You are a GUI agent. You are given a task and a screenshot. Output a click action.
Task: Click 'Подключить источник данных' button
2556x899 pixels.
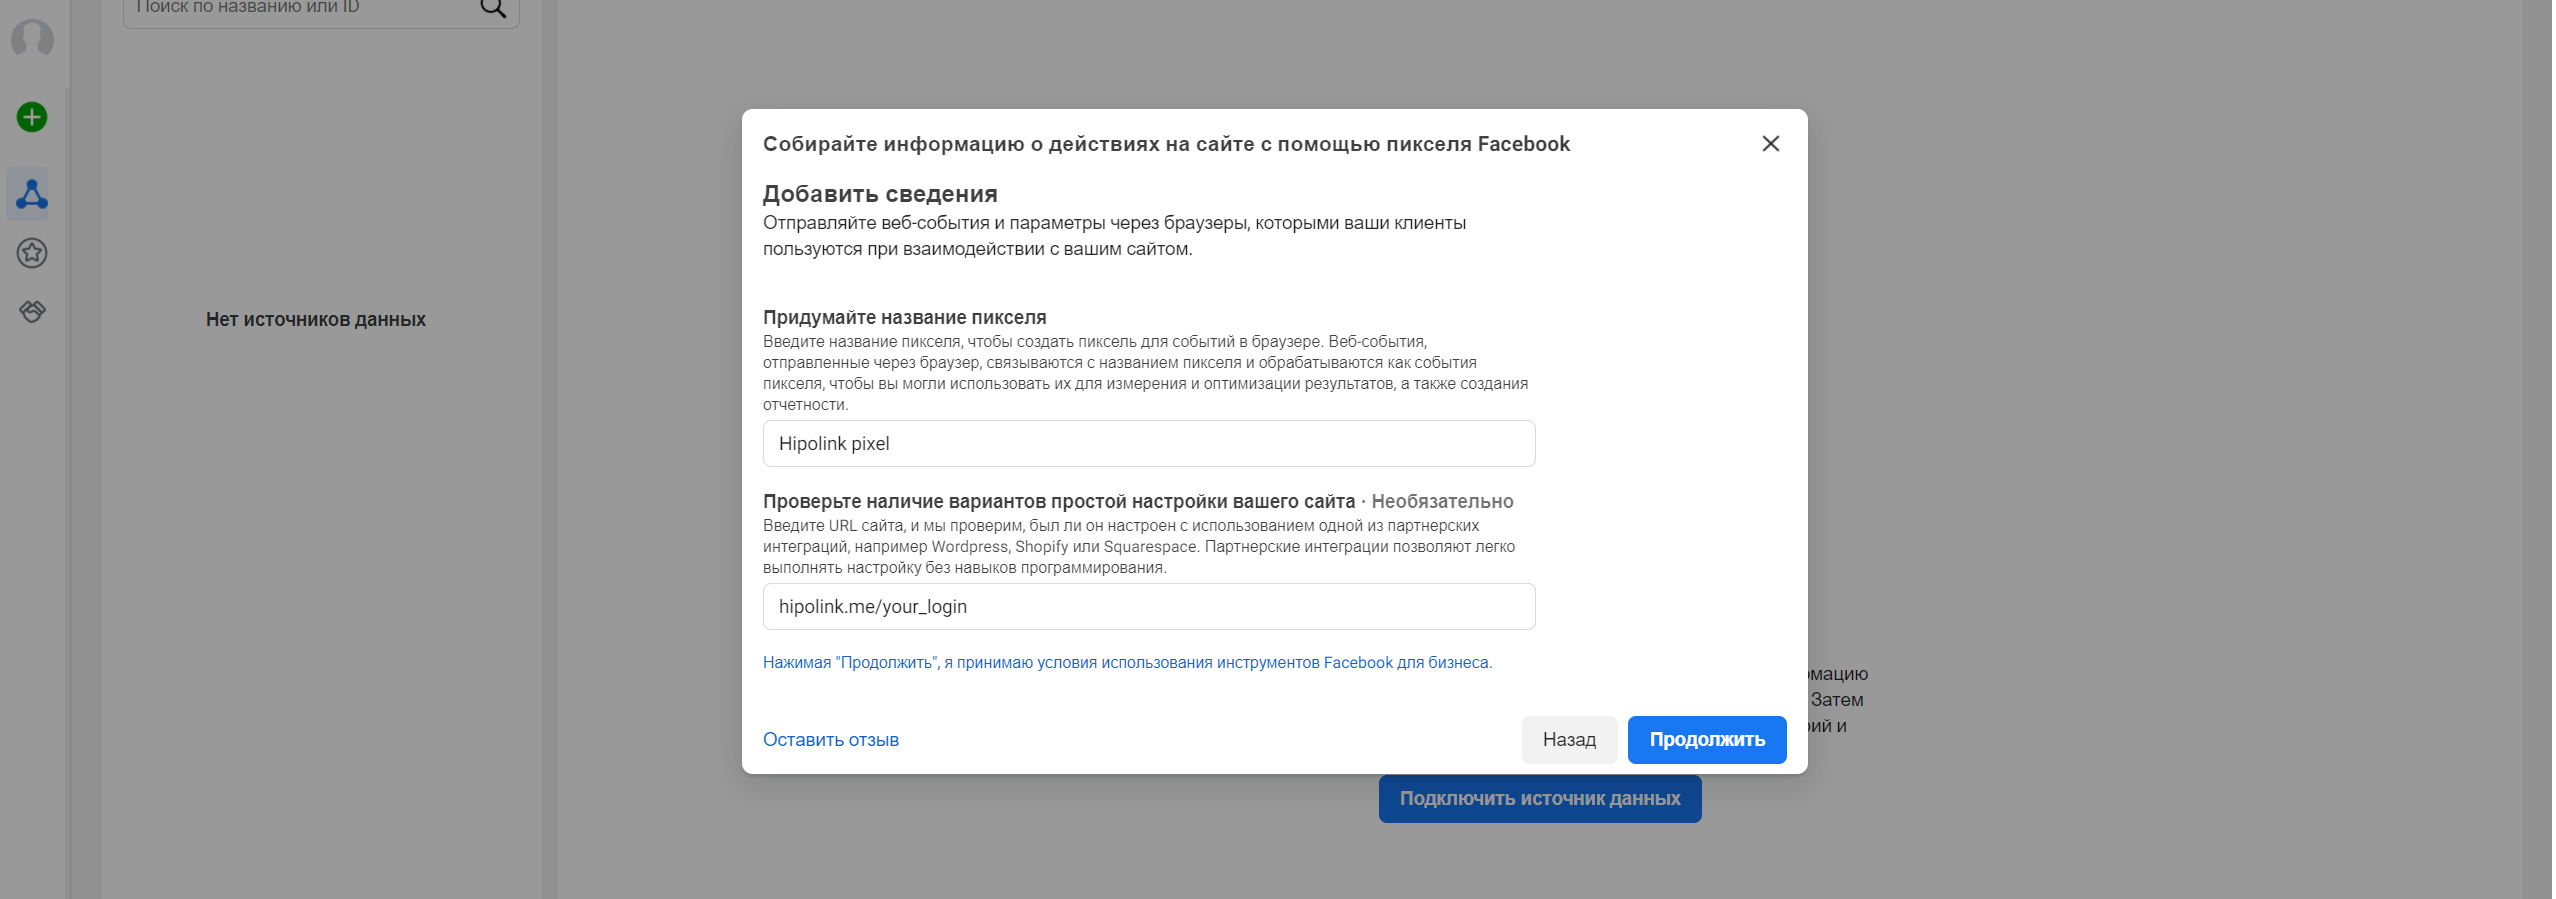pyautogui.click(x=1539, y=799)
